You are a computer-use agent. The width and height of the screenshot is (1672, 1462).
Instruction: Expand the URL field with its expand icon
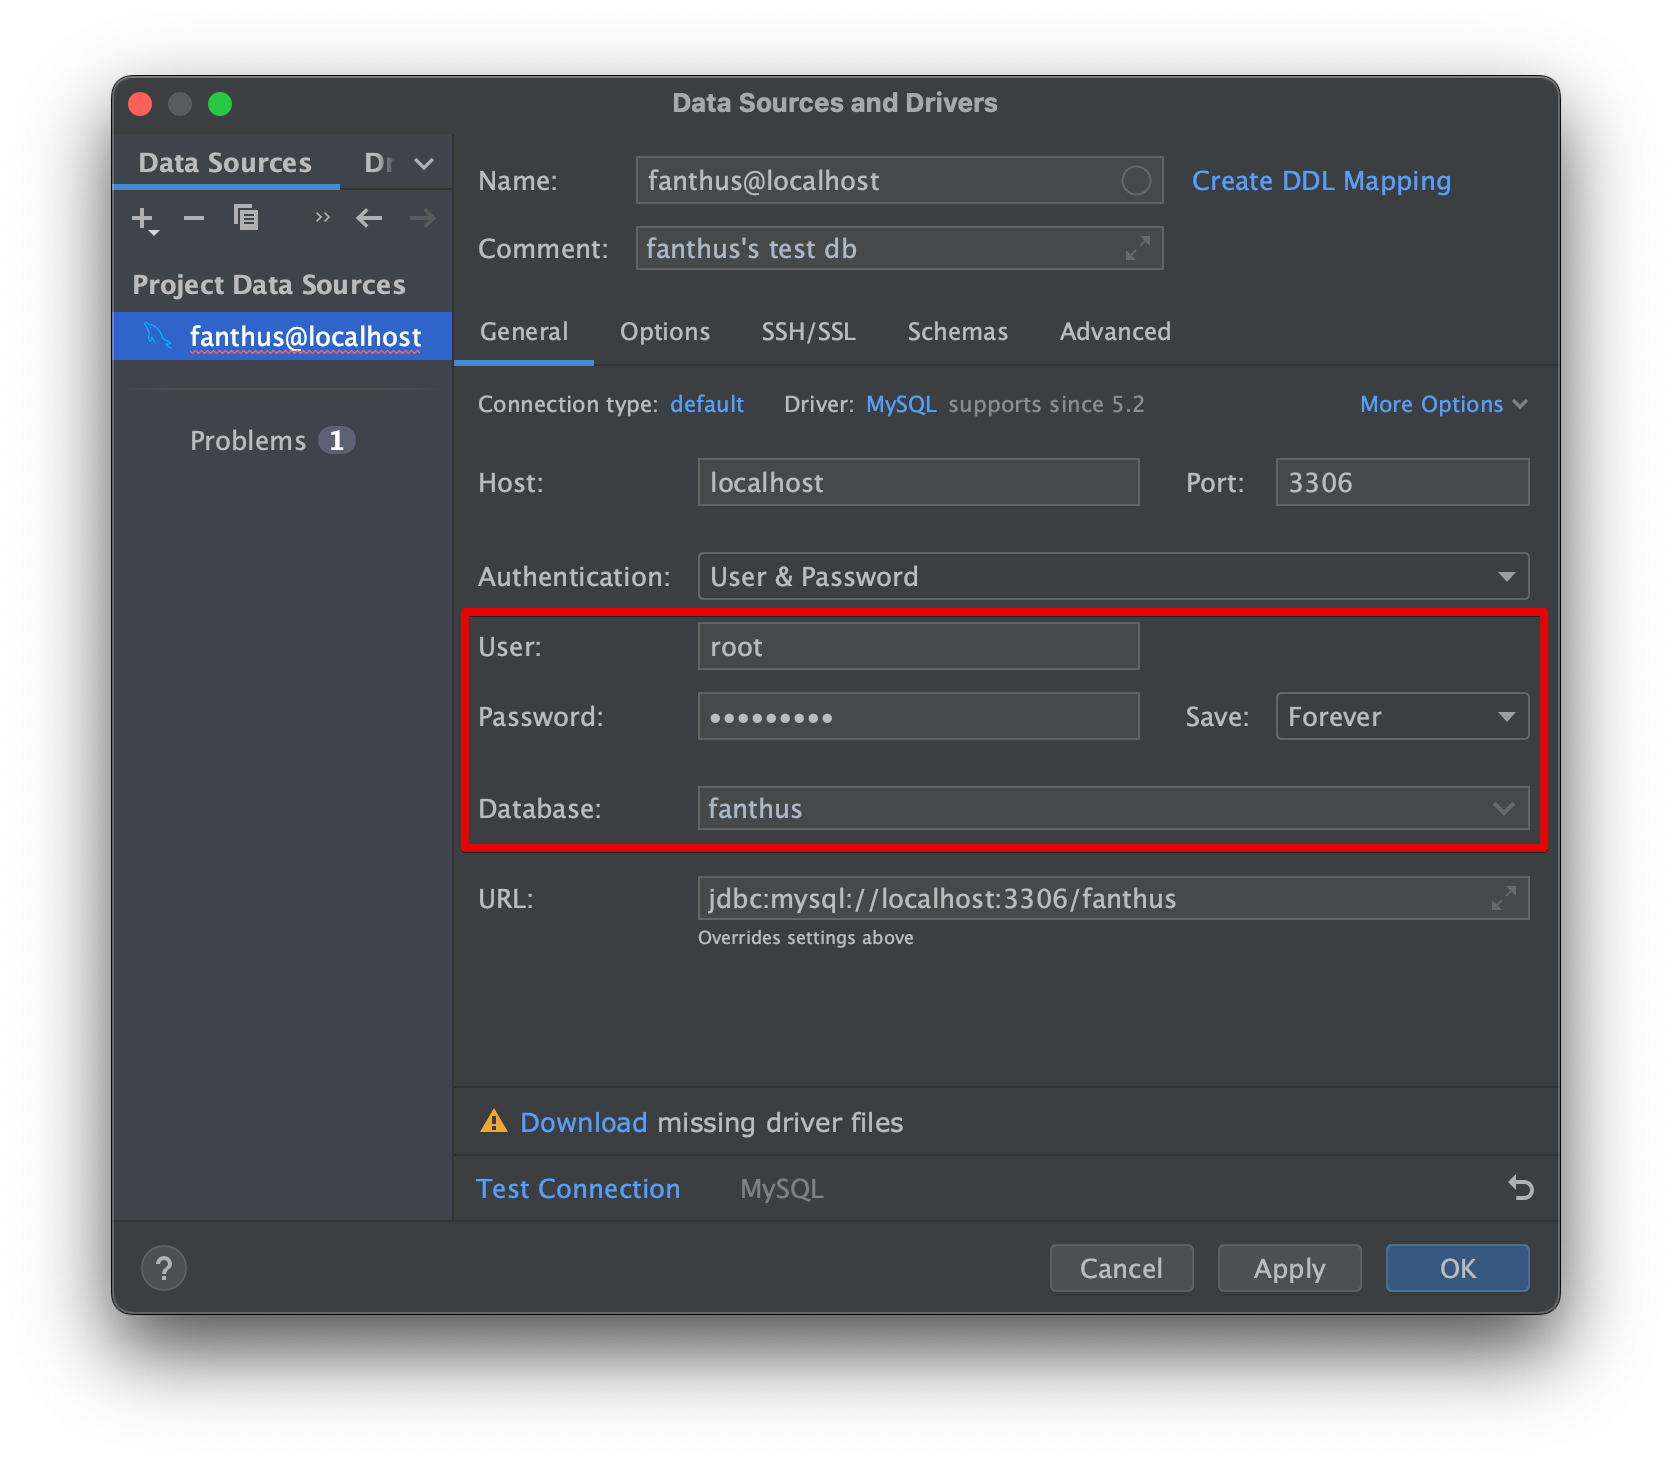click(1503, 898)
